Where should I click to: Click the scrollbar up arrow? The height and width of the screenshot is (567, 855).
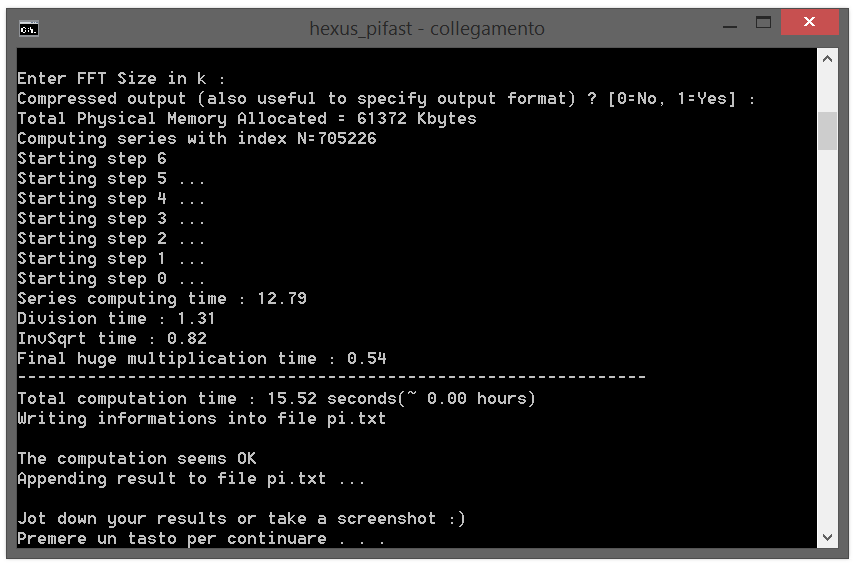[x=827, y=59]
